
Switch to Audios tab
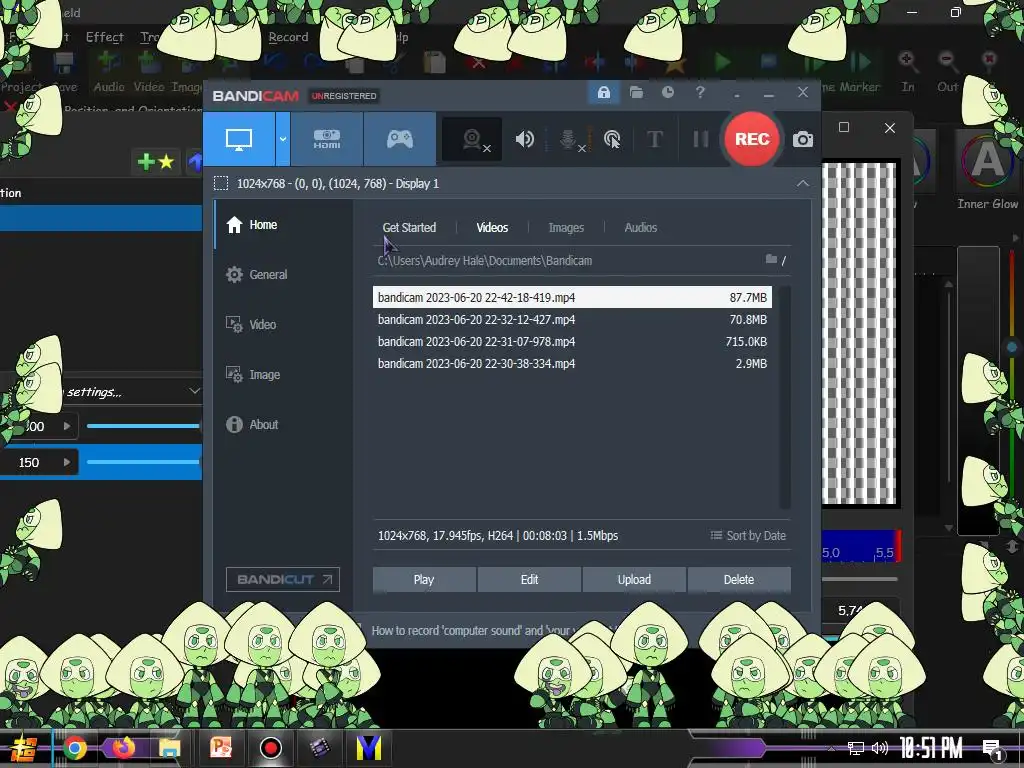641,228
